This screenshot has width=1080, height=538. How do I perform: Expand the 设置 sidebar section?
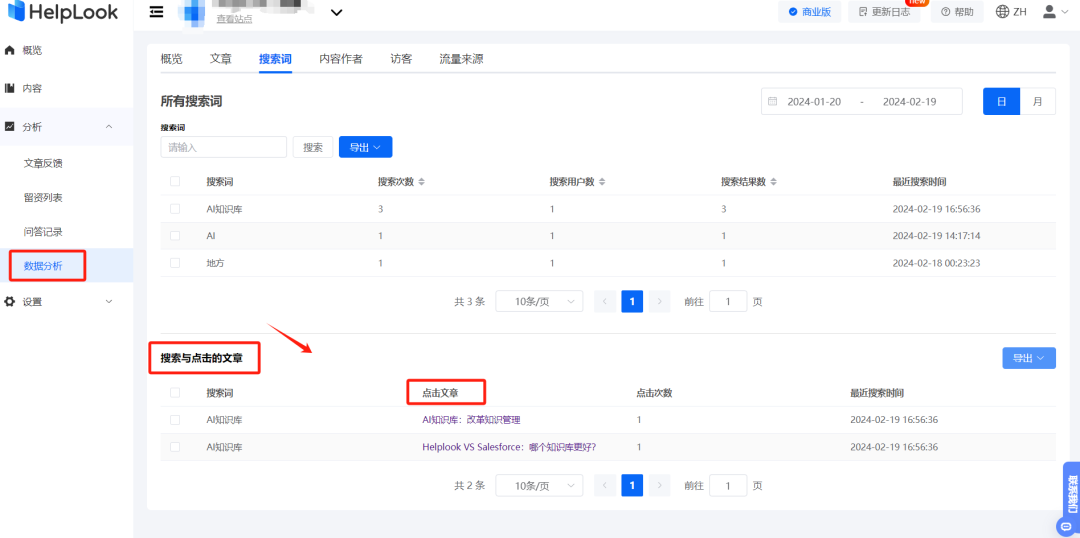click(x=66, y=302)
